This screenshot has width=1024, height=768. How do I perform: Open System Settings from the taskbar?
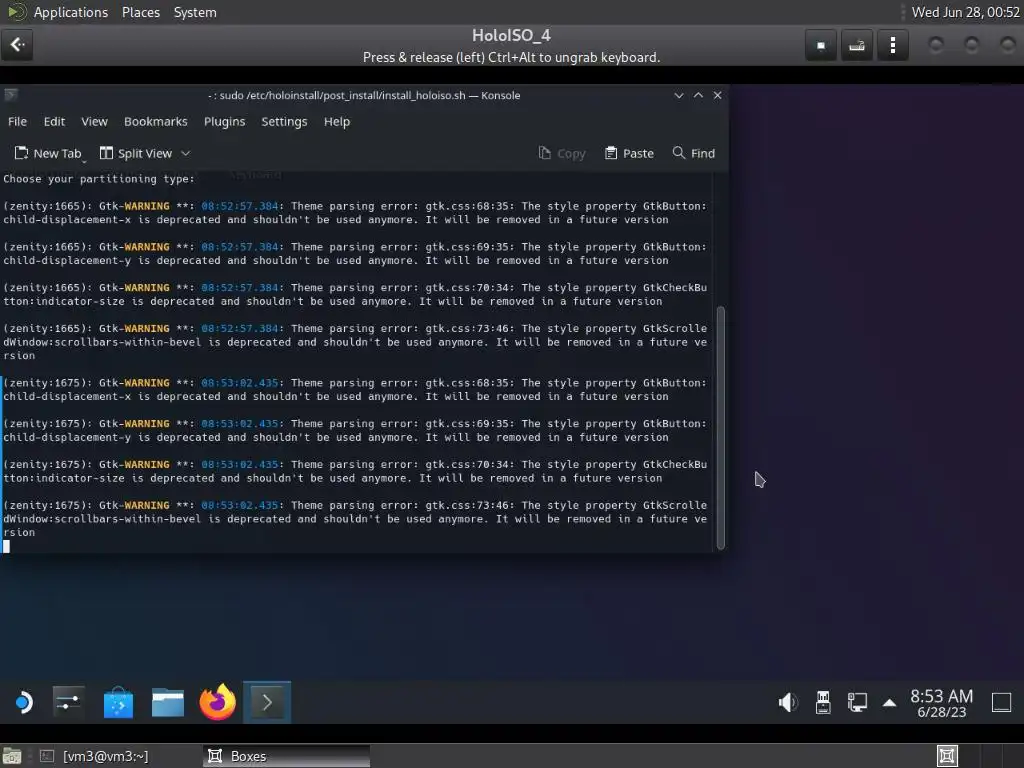(x=69, y=703)
